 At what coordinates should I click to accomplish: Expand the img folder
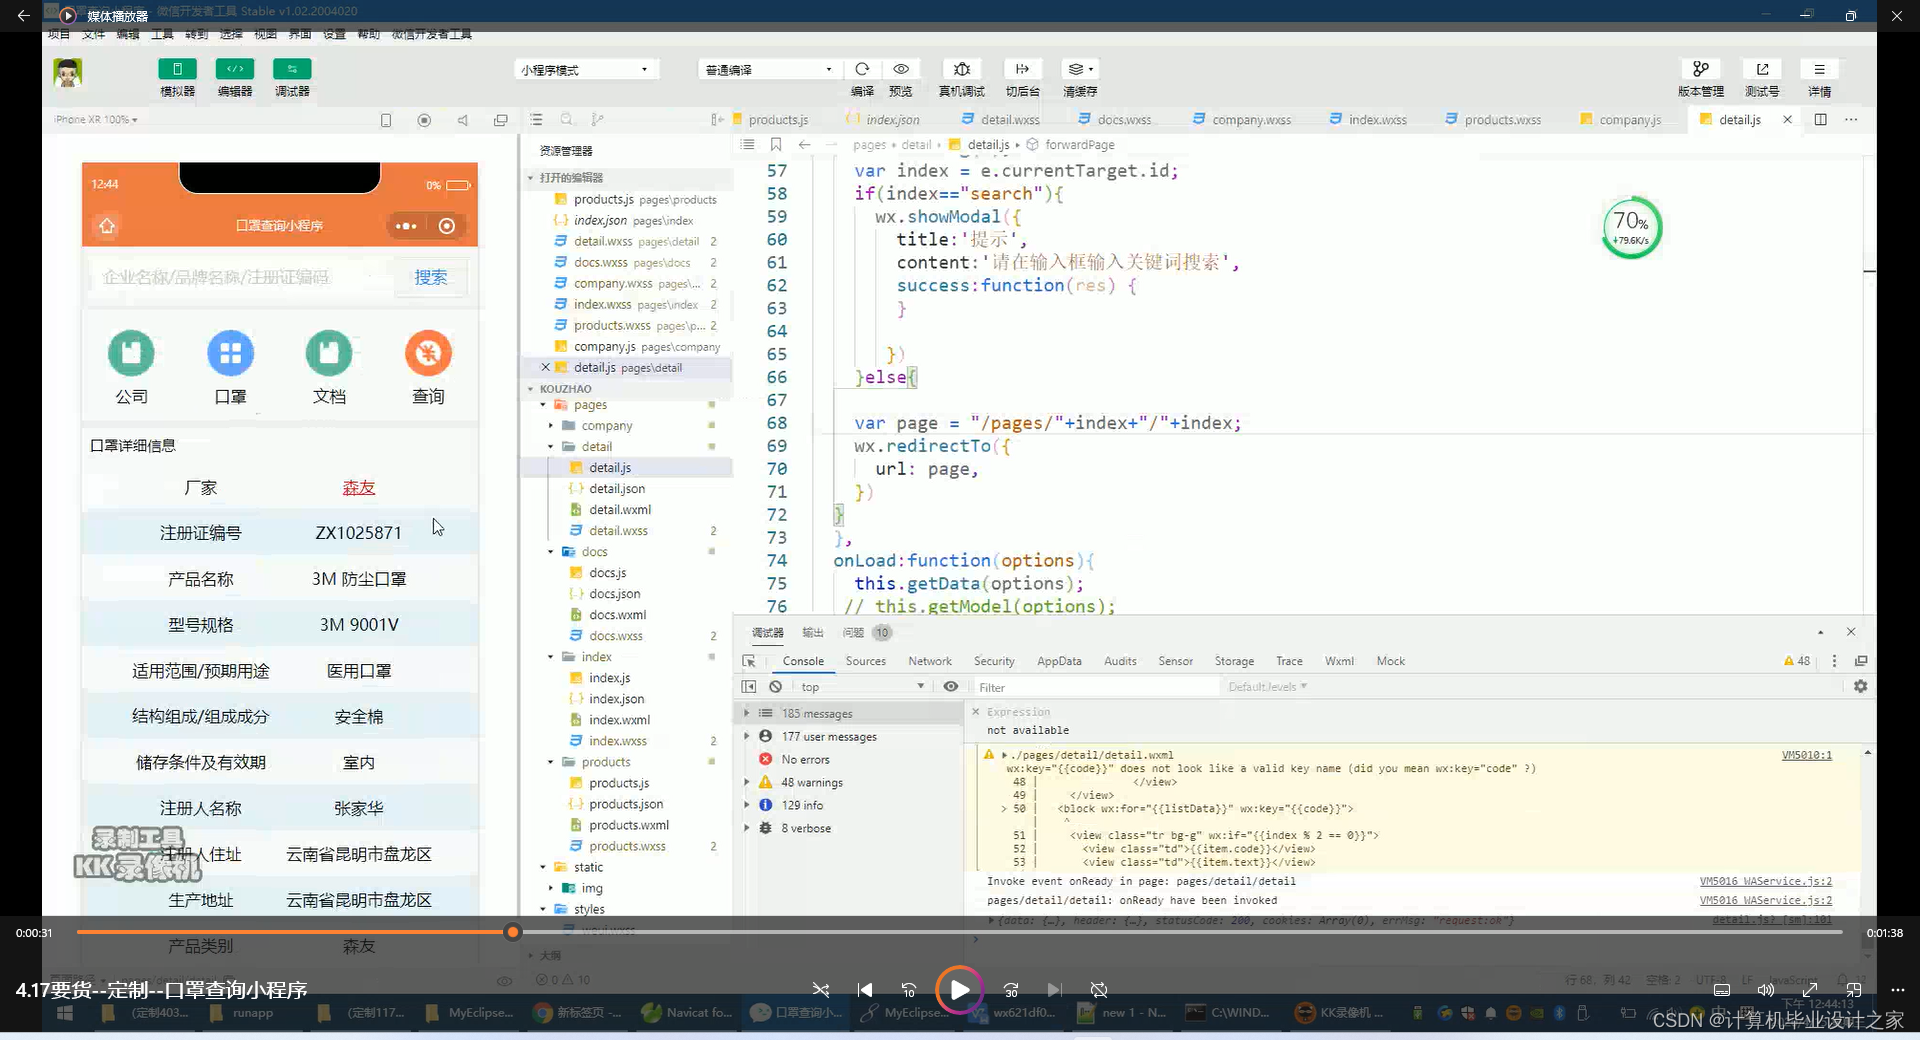[x=550, y=888]
